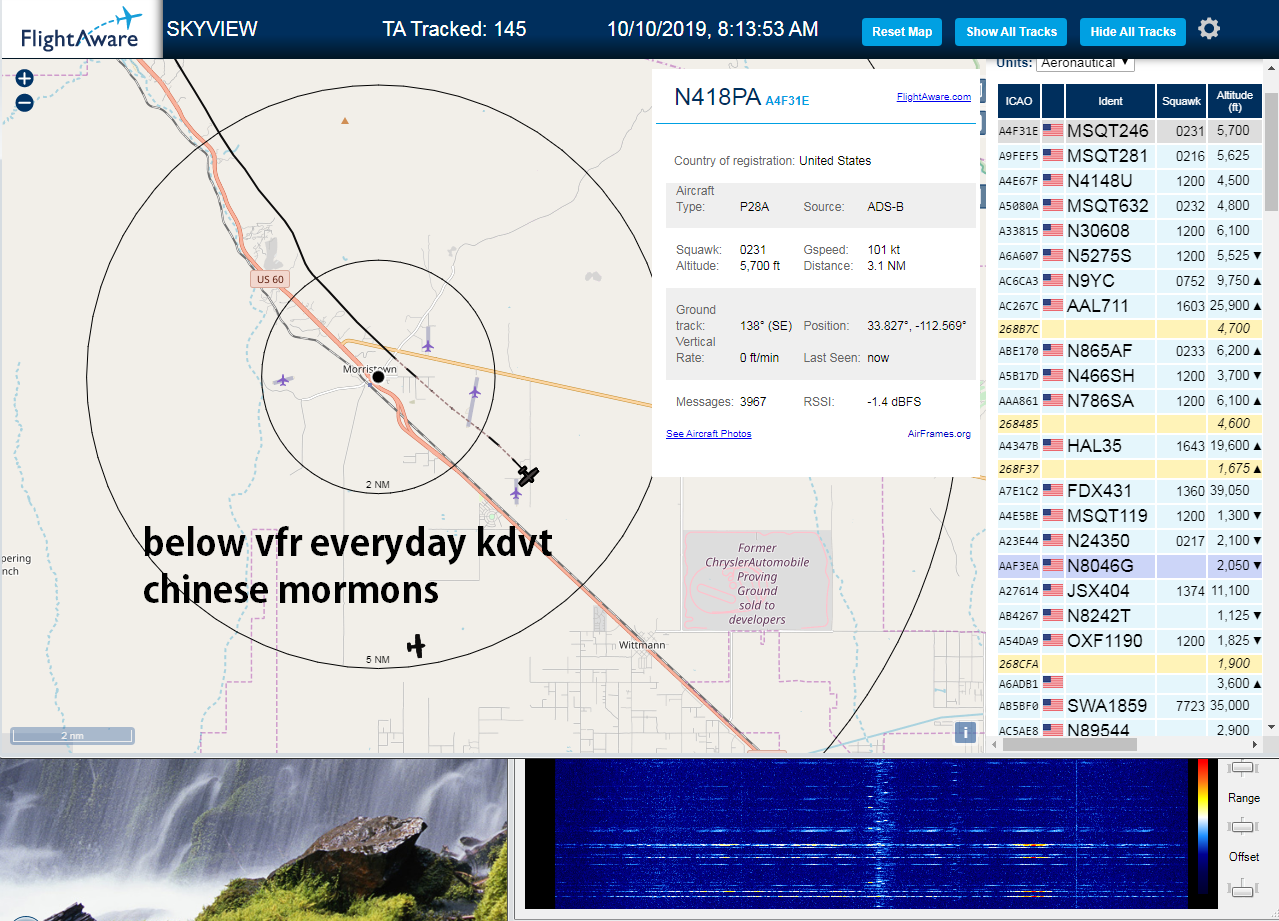Select the N89544 row
Screen dimensions: 1279x921
1130,730
